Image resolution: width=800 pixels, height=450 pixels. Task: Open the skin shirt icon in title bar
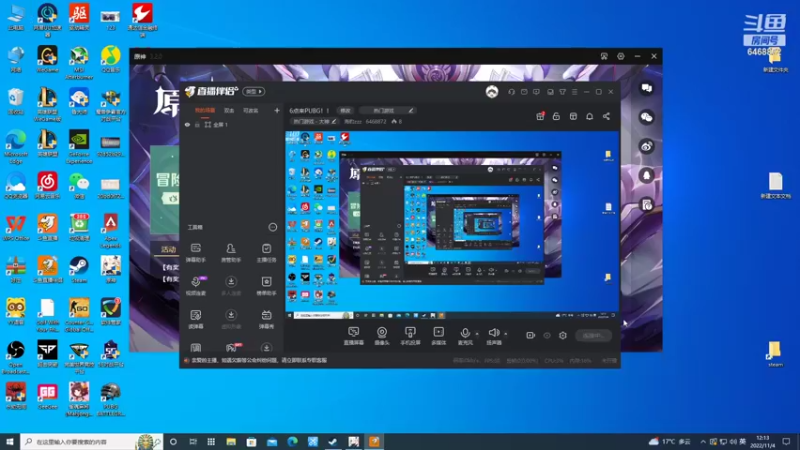(x=562, y=92)
